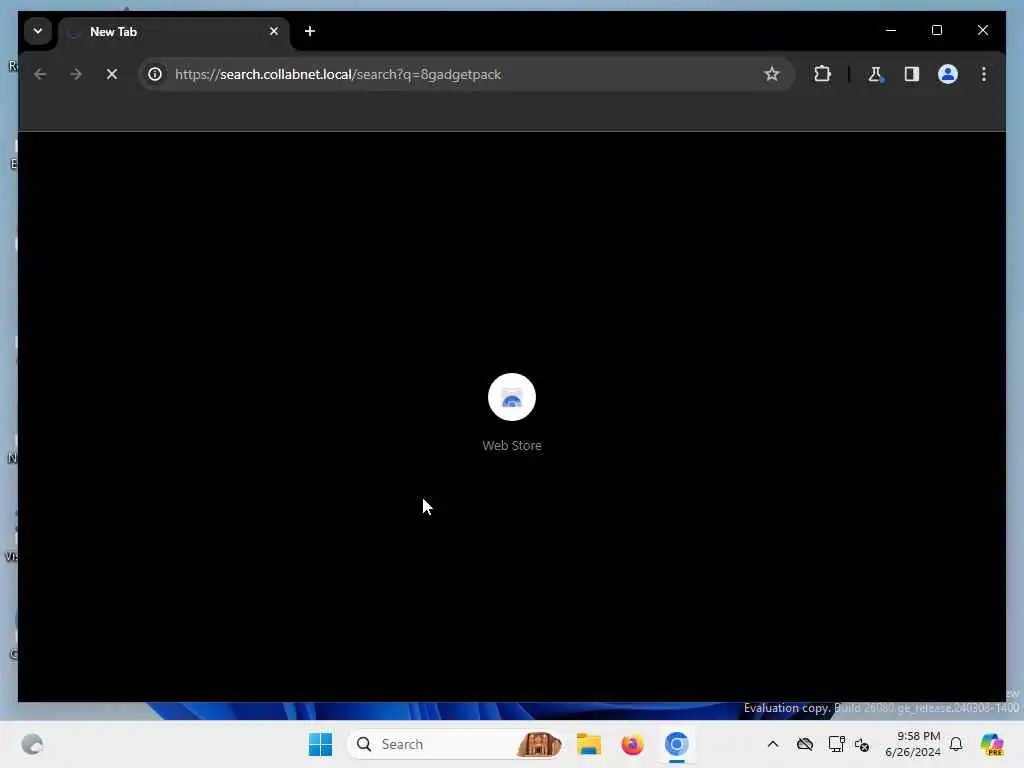This screenshot has width=1024, height=768.
Task: Launch Firefox from the taskbar
Action: [x=632, y=744]
